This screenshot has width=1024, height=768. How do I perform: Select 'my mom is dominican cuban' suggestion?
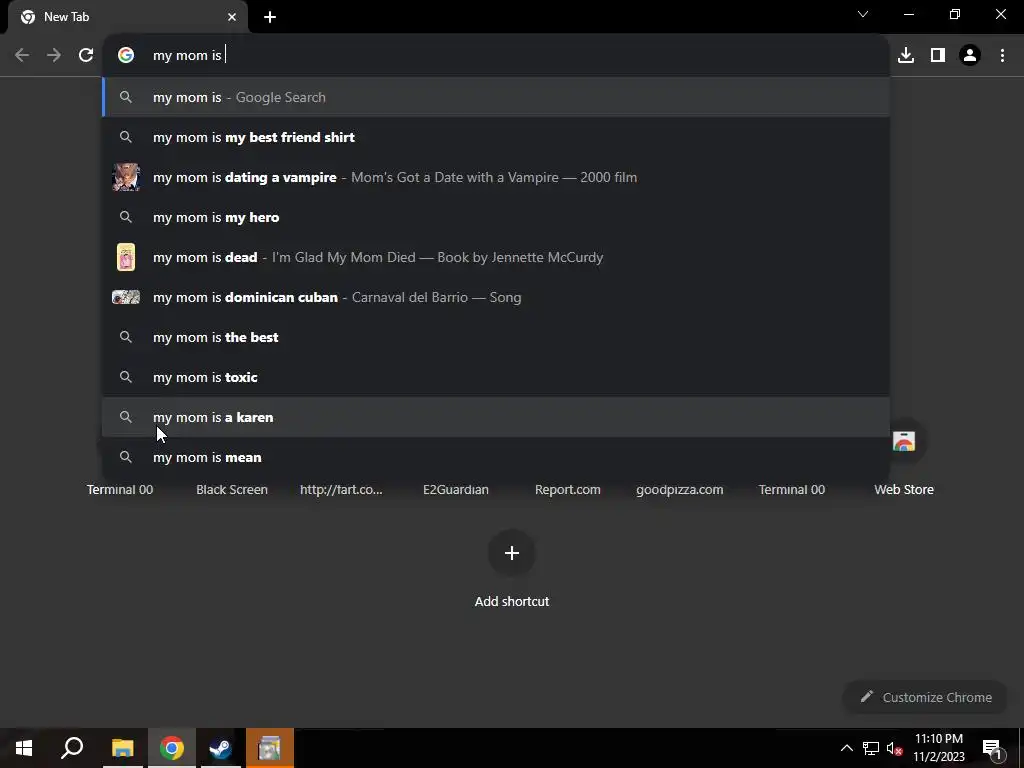click(496, 297)
